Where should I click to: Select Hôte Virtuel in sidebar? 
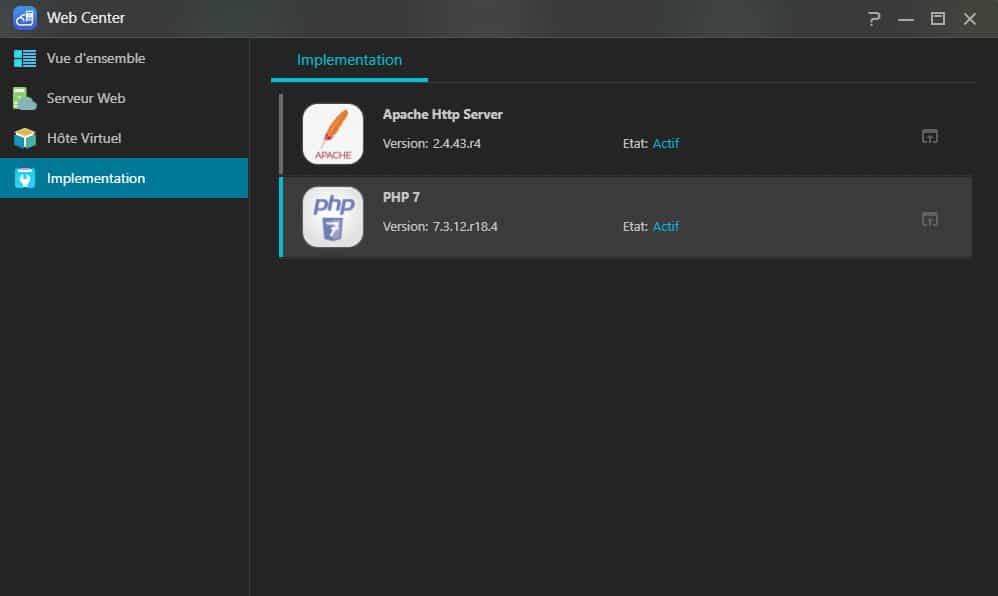pyautogui.click(x=124, y=138)
